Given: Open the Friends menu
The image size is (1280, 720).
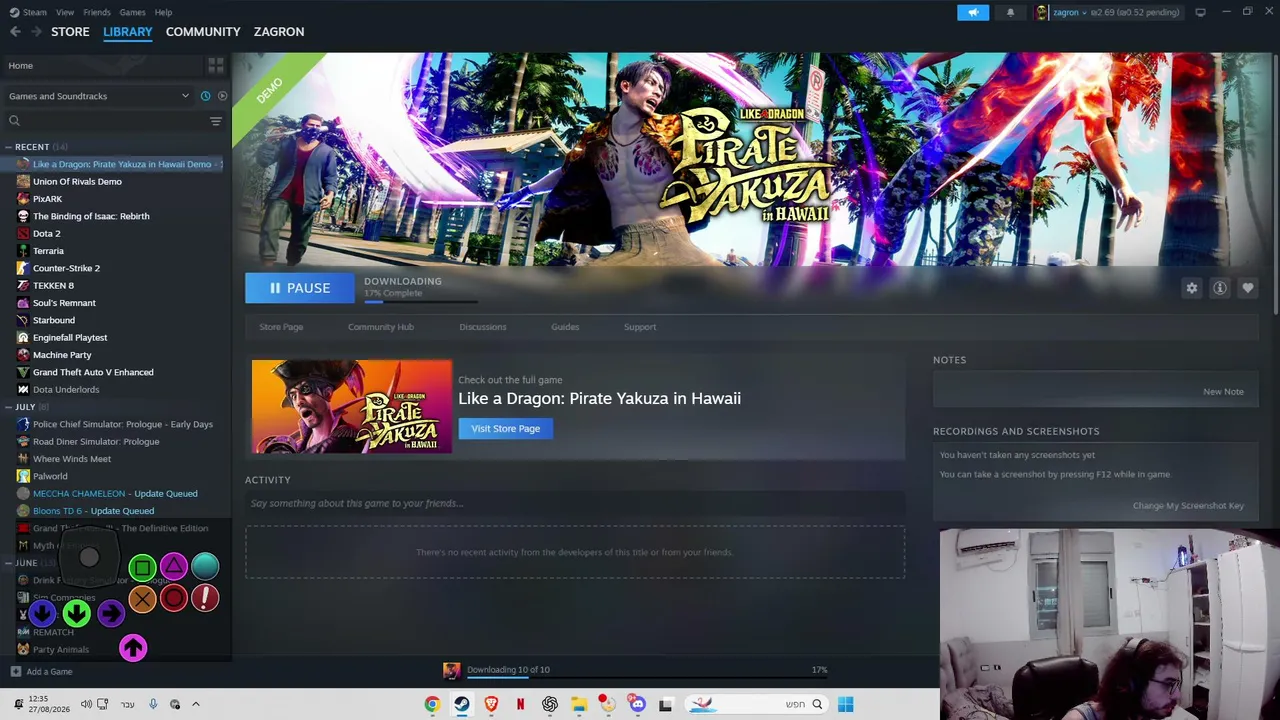Looking at the screenshot, I should tap(97, 12).
